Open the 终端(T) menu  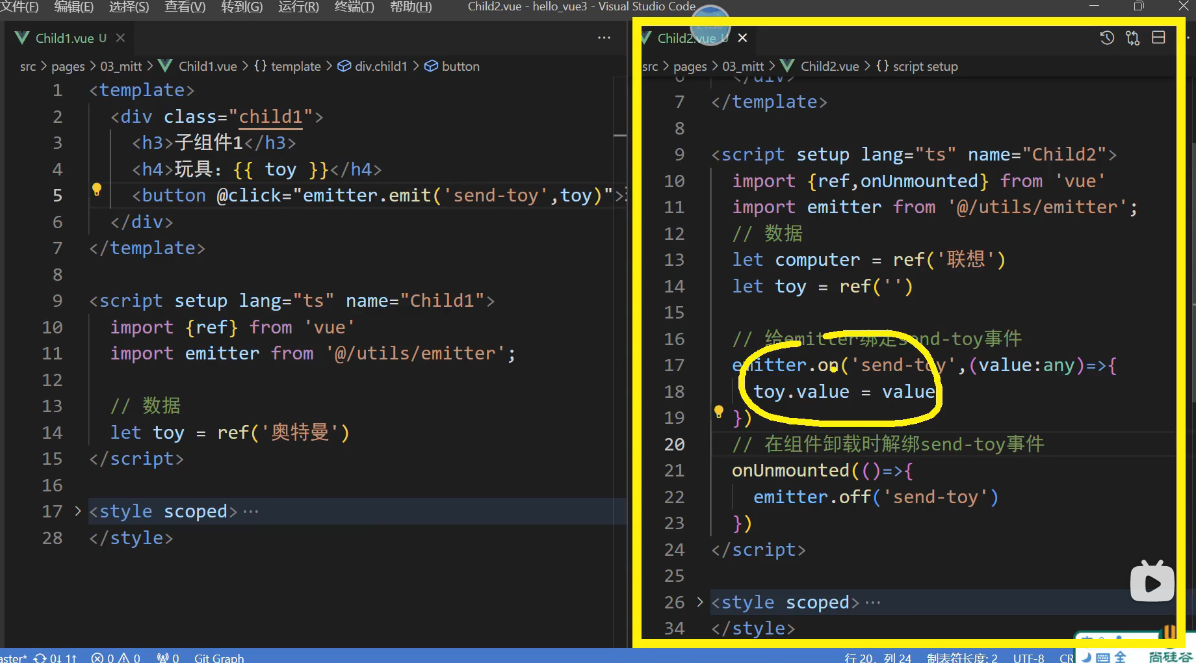pos(354,7)
